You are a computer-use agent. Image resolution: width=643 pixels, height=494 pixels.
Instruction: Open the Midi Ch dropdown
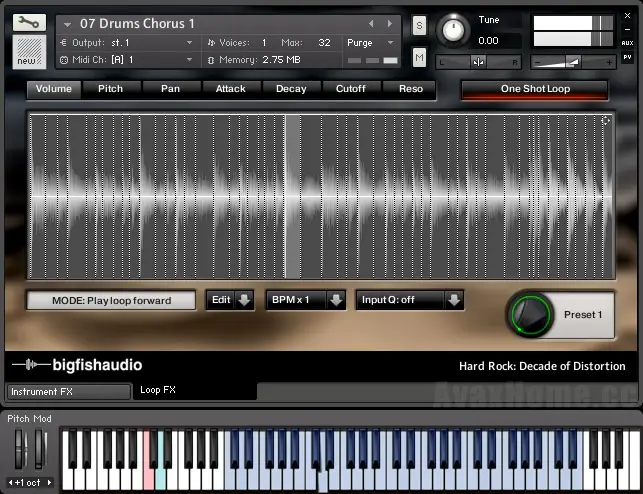[189, 60]
